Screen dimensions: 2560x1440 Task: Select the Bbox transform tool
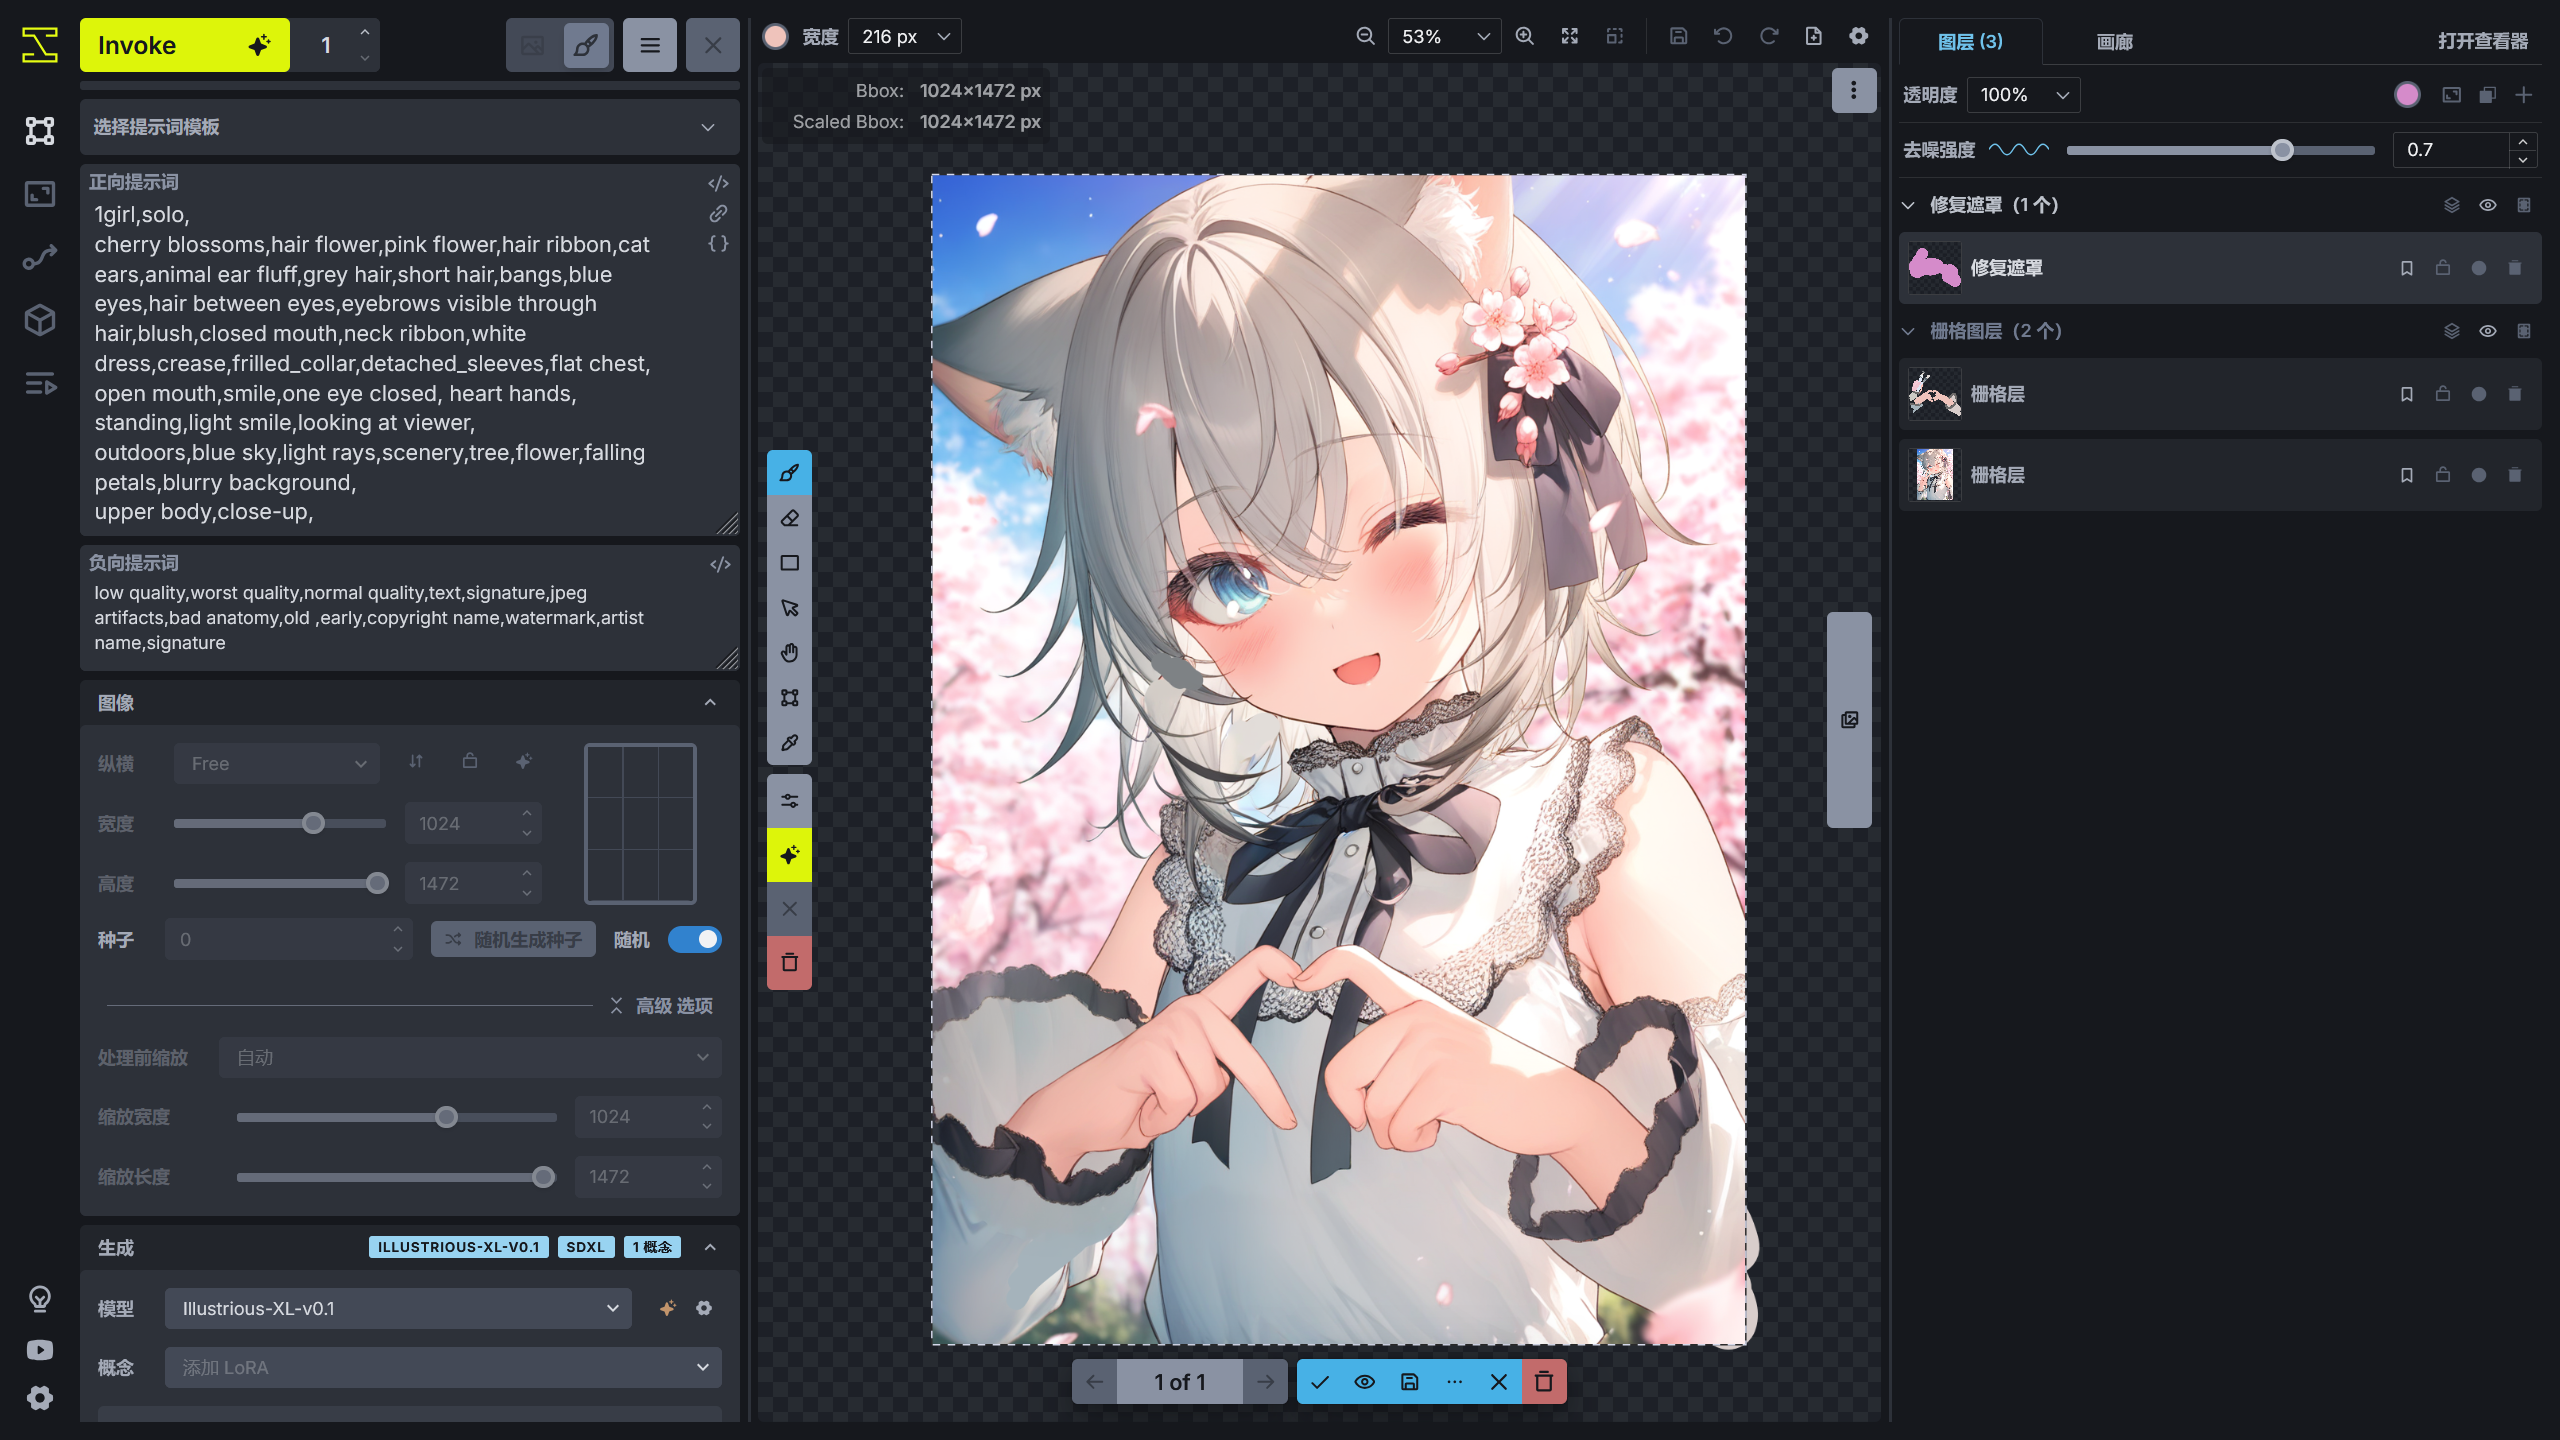click(x=789, y=697)
